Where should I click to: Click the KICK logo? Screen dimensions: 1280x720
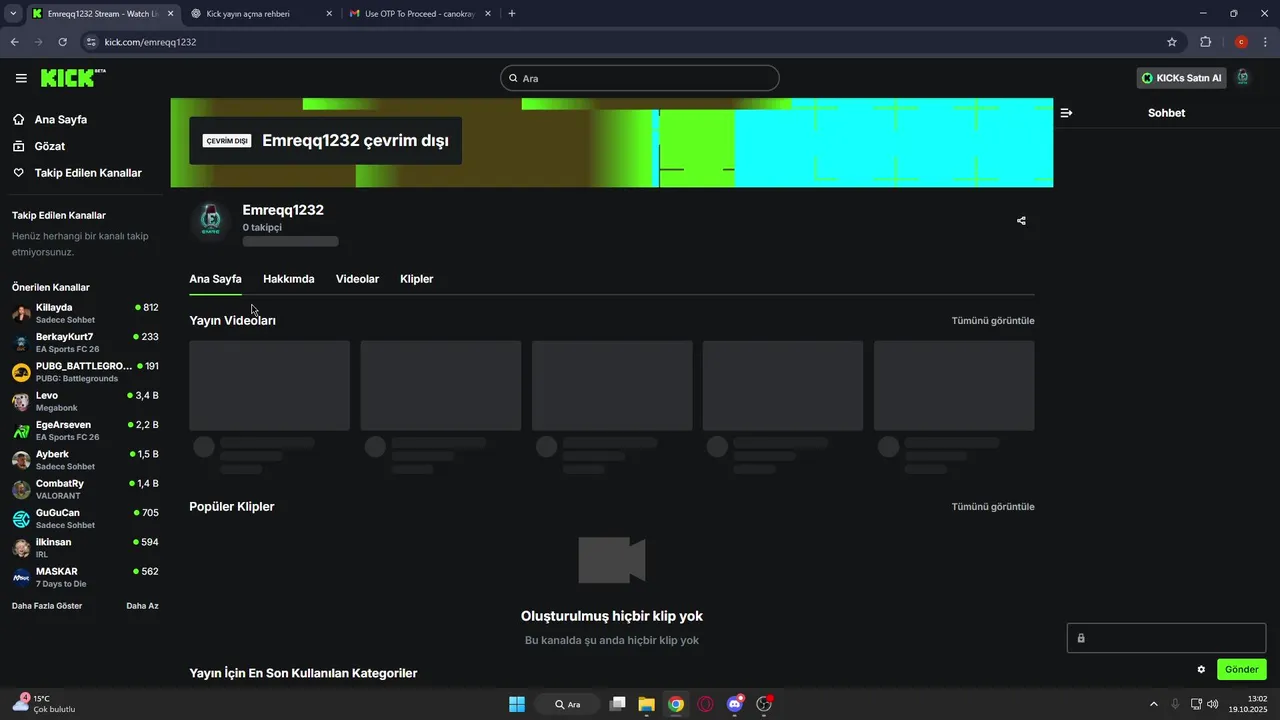[x=73, y=77]
